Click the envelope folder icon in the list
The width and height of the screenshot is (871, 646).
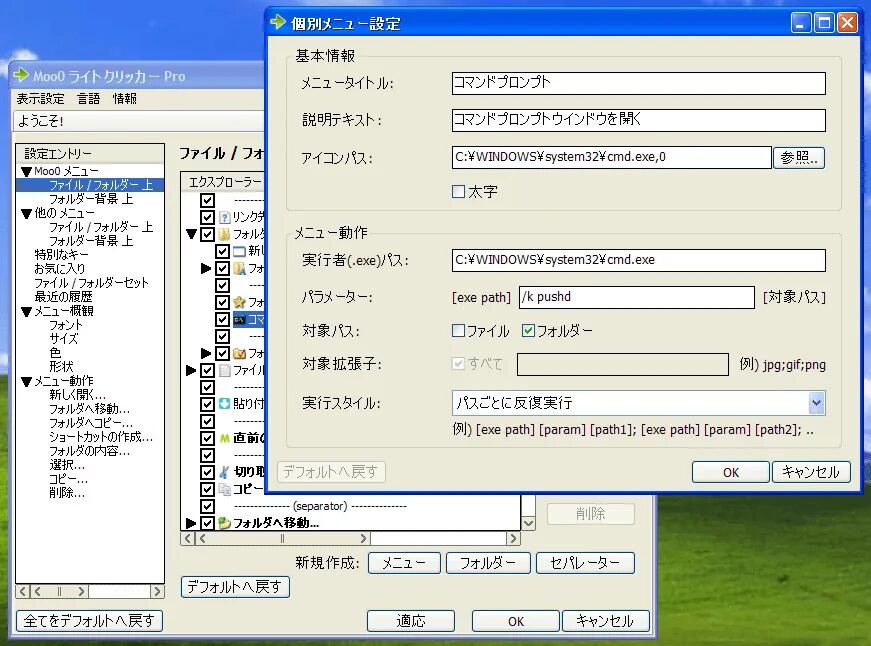[239, 353]
